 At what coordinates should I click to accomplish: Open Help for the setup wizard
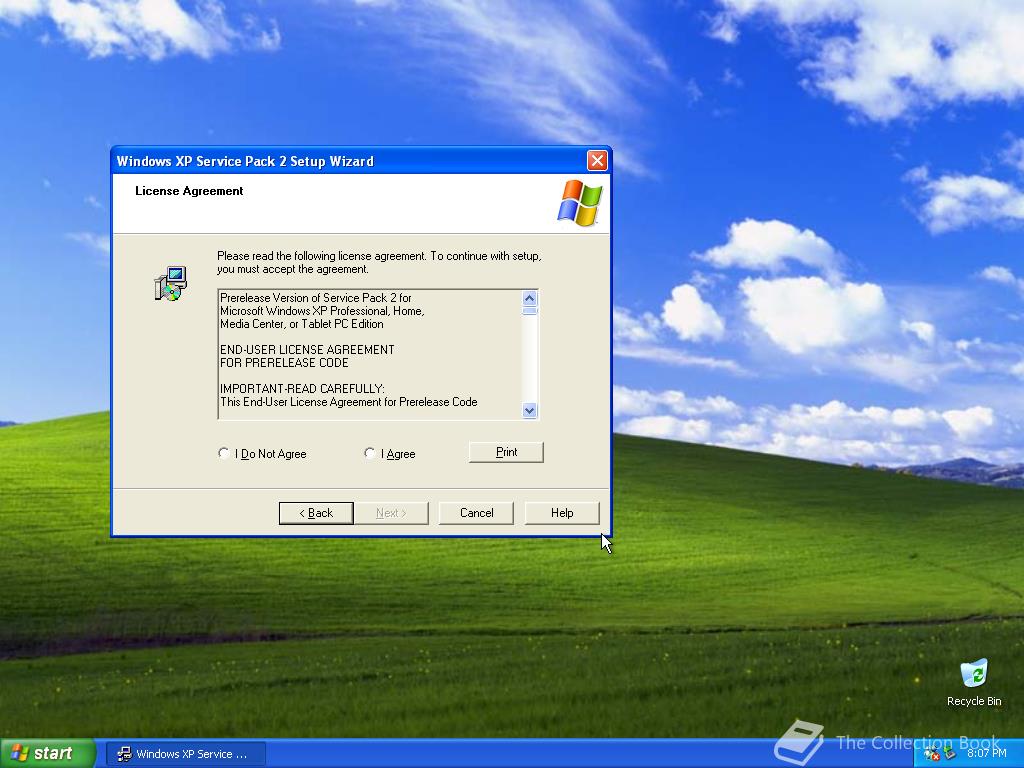562,513
